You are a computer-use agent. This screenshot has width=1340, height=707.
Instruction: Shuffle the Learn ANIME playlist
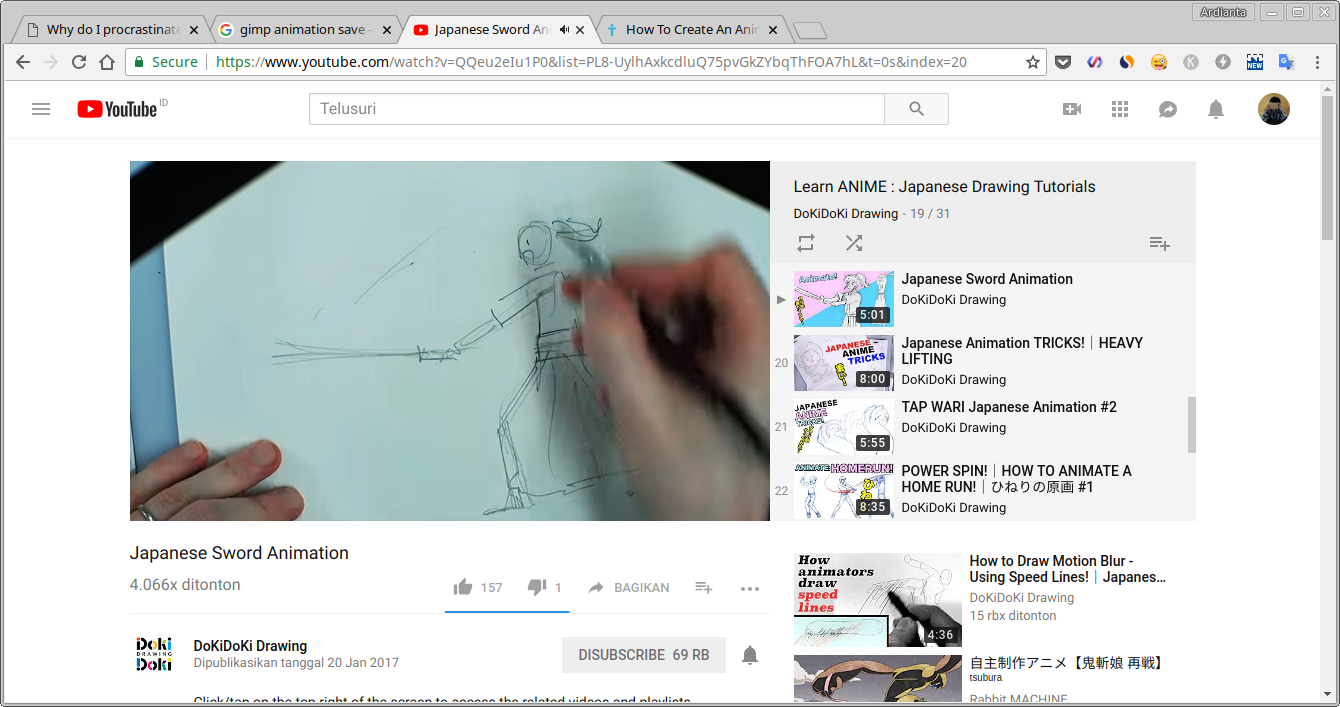pos(853,243)
